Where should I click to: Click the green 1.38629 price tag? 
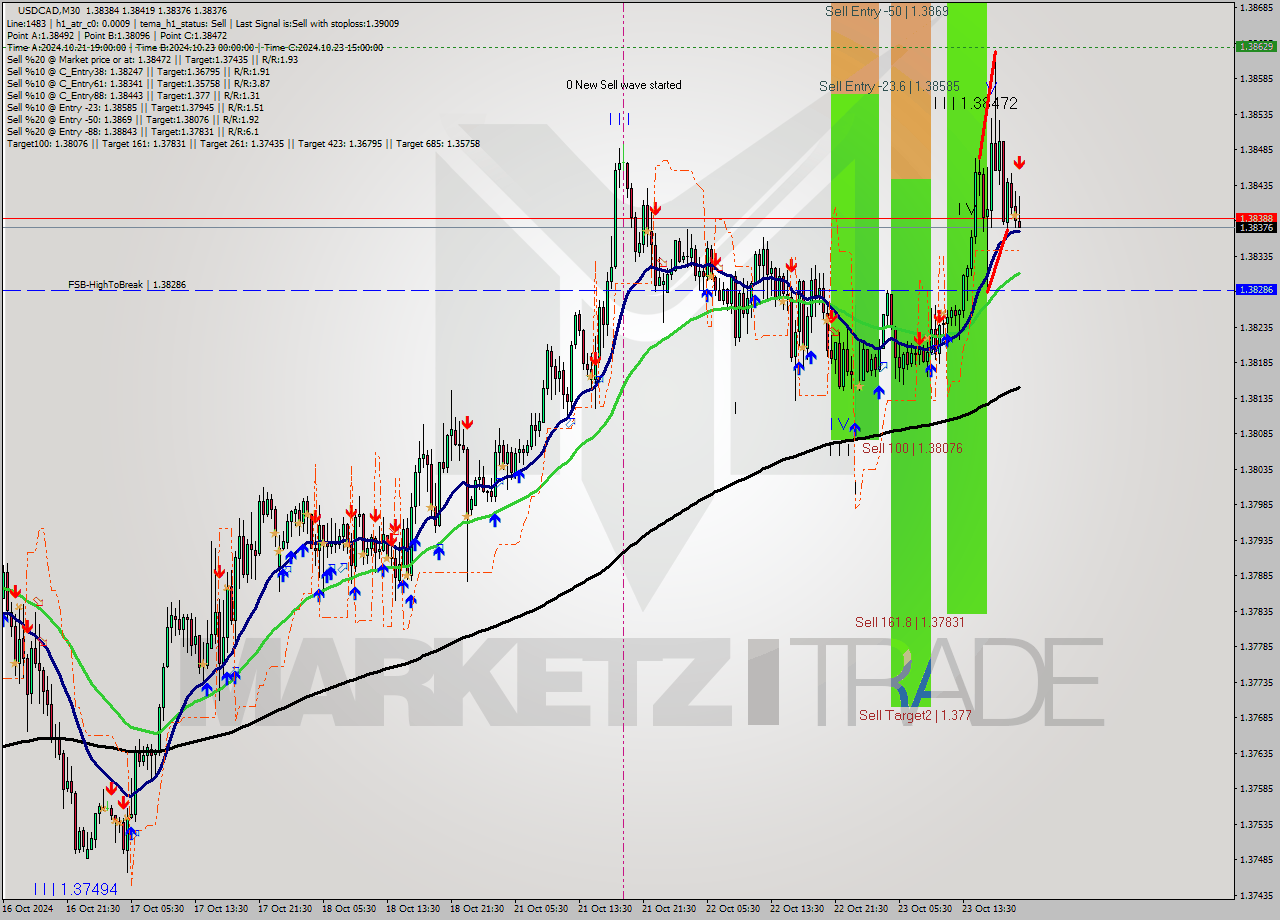point(1256,46)
